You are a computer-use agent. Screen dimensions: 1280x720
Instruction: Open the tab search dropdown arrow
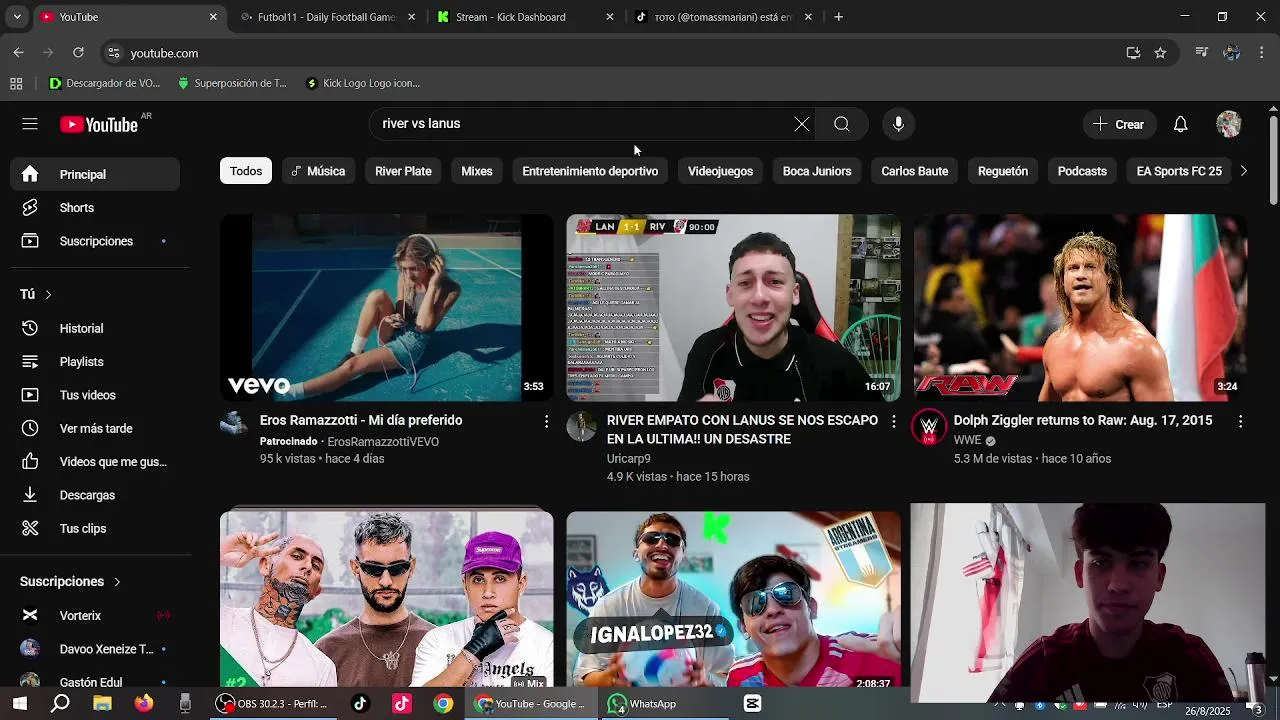(x=16, y=17)
